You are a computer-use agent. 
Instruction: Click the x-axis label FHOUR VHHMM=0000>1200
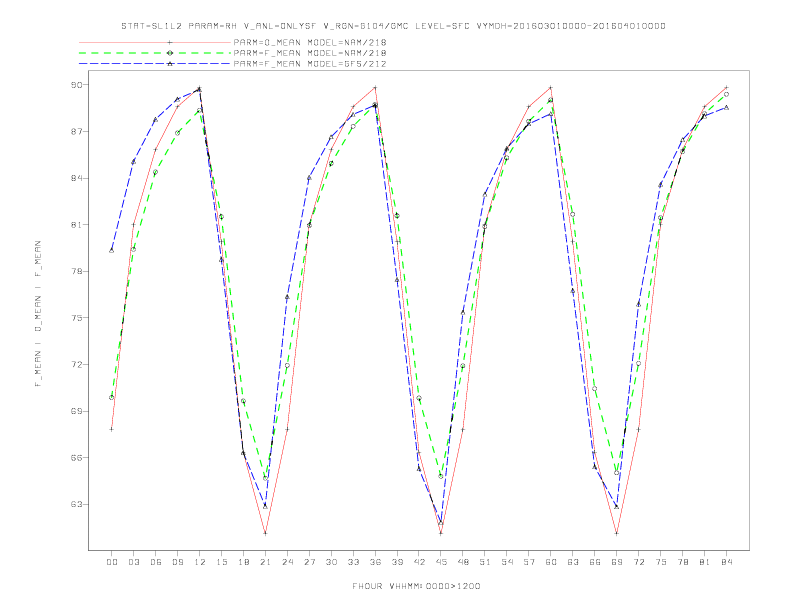416,586
